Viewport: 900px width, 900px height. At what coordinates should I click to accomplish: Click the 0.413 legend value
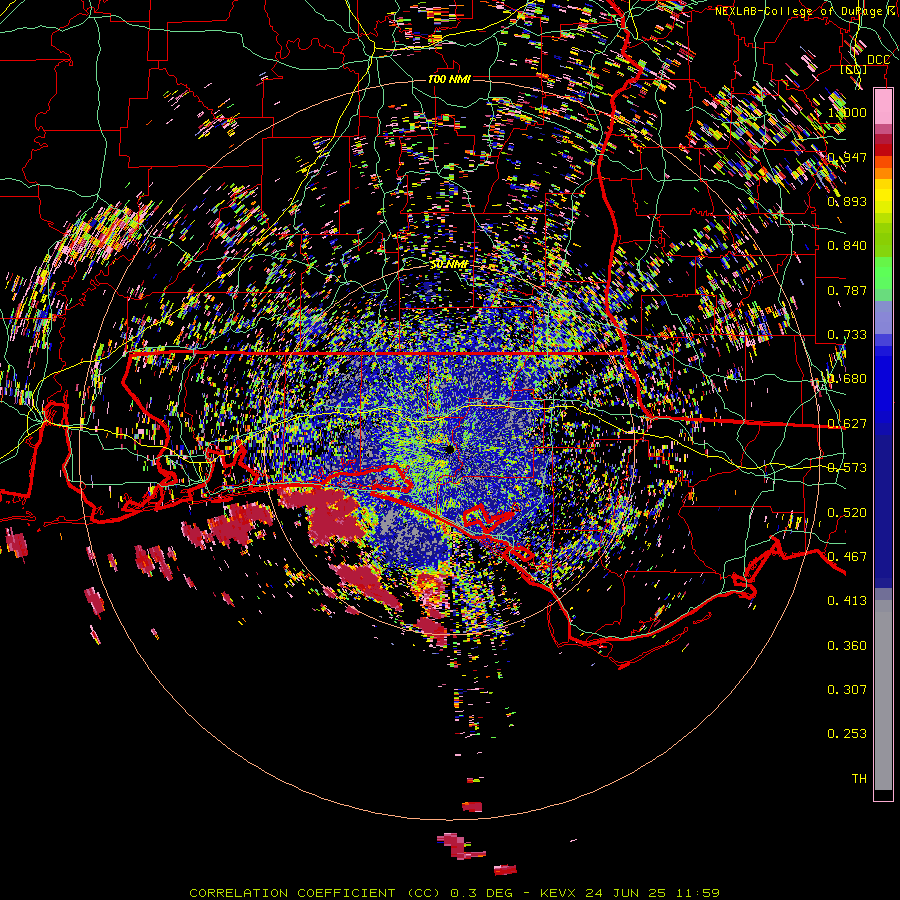click(x=847, y=601)
